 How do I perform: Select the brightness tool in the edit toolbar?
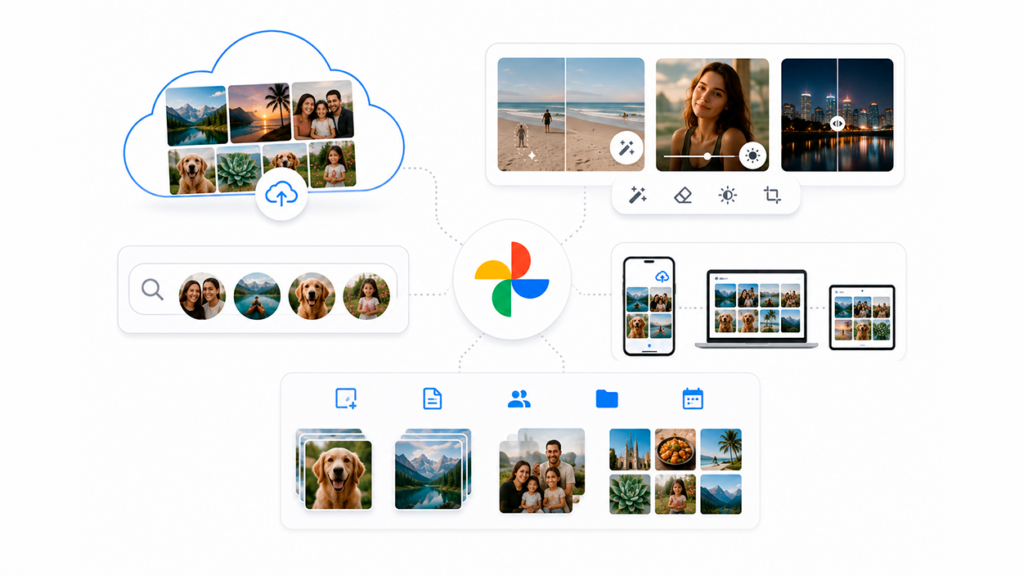coord(728,195)
